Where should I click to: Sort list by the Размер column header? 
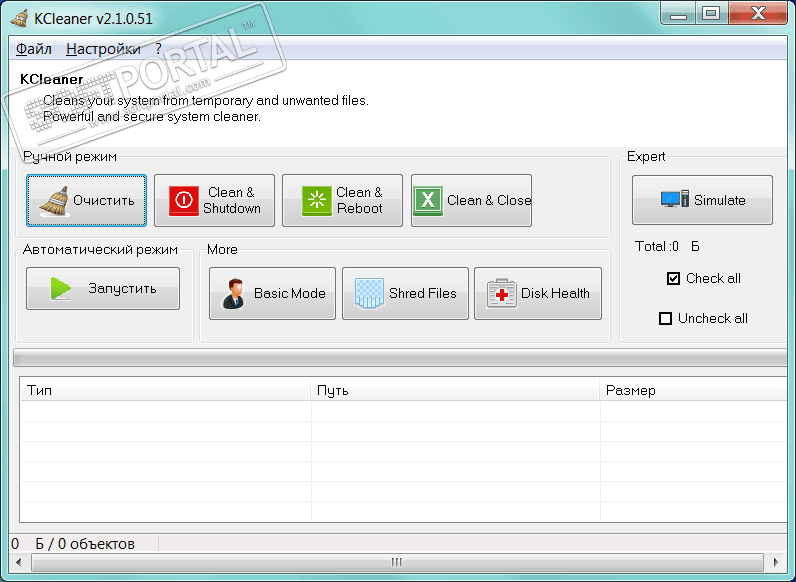pos(693,390)
